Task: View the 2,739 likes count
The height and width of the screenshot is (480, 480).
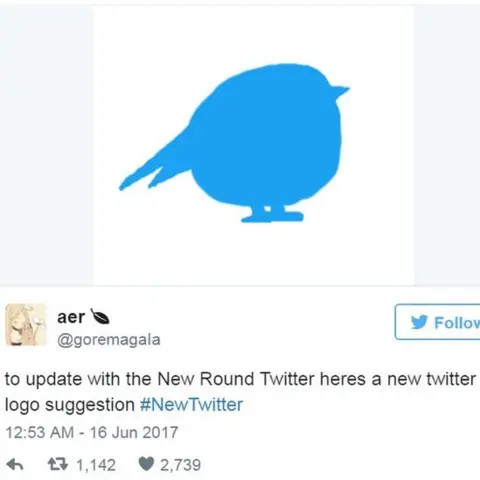Action: 180,465
